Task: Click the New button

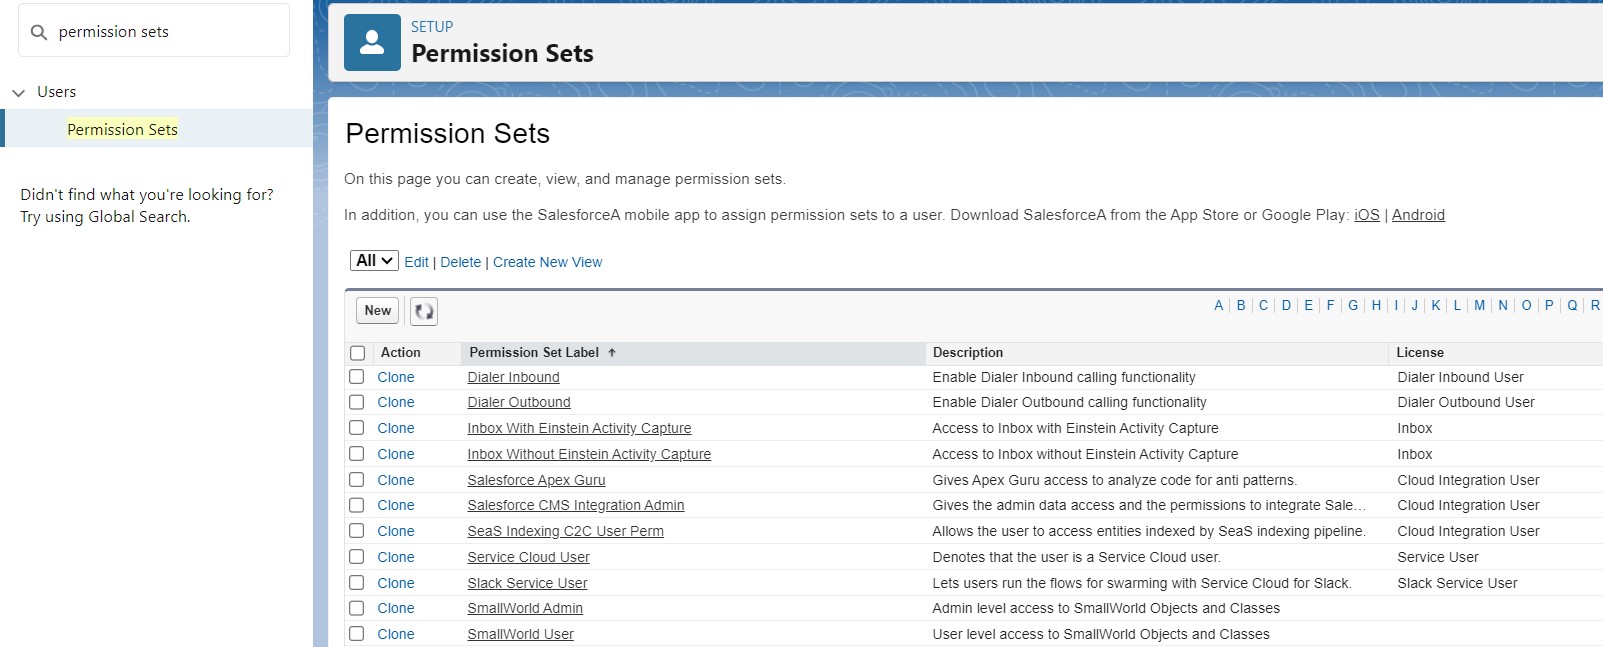Action: (378, 311)
